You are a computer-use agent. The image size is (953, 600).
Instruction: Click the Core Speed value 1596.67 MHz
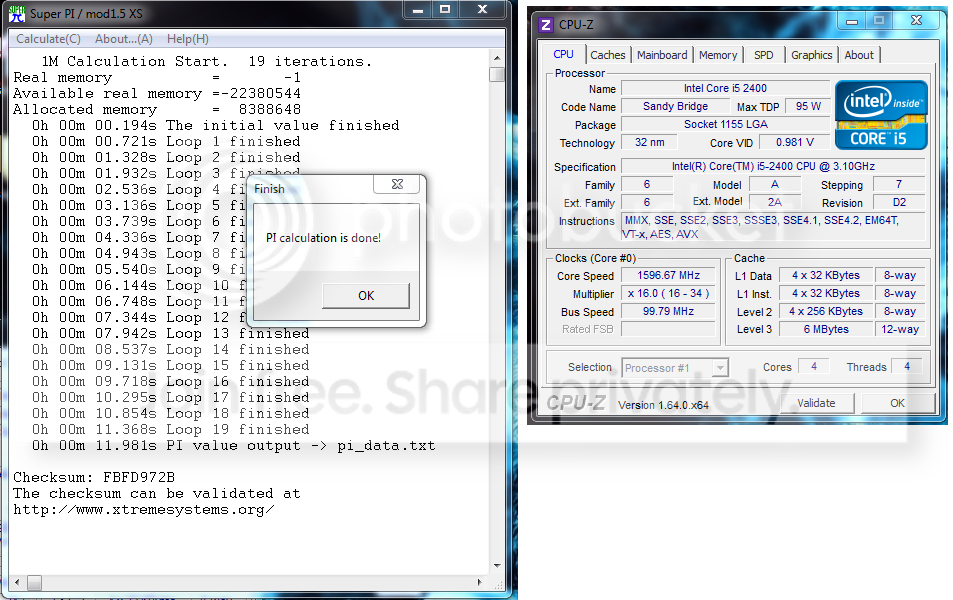[x=669, y=275]
